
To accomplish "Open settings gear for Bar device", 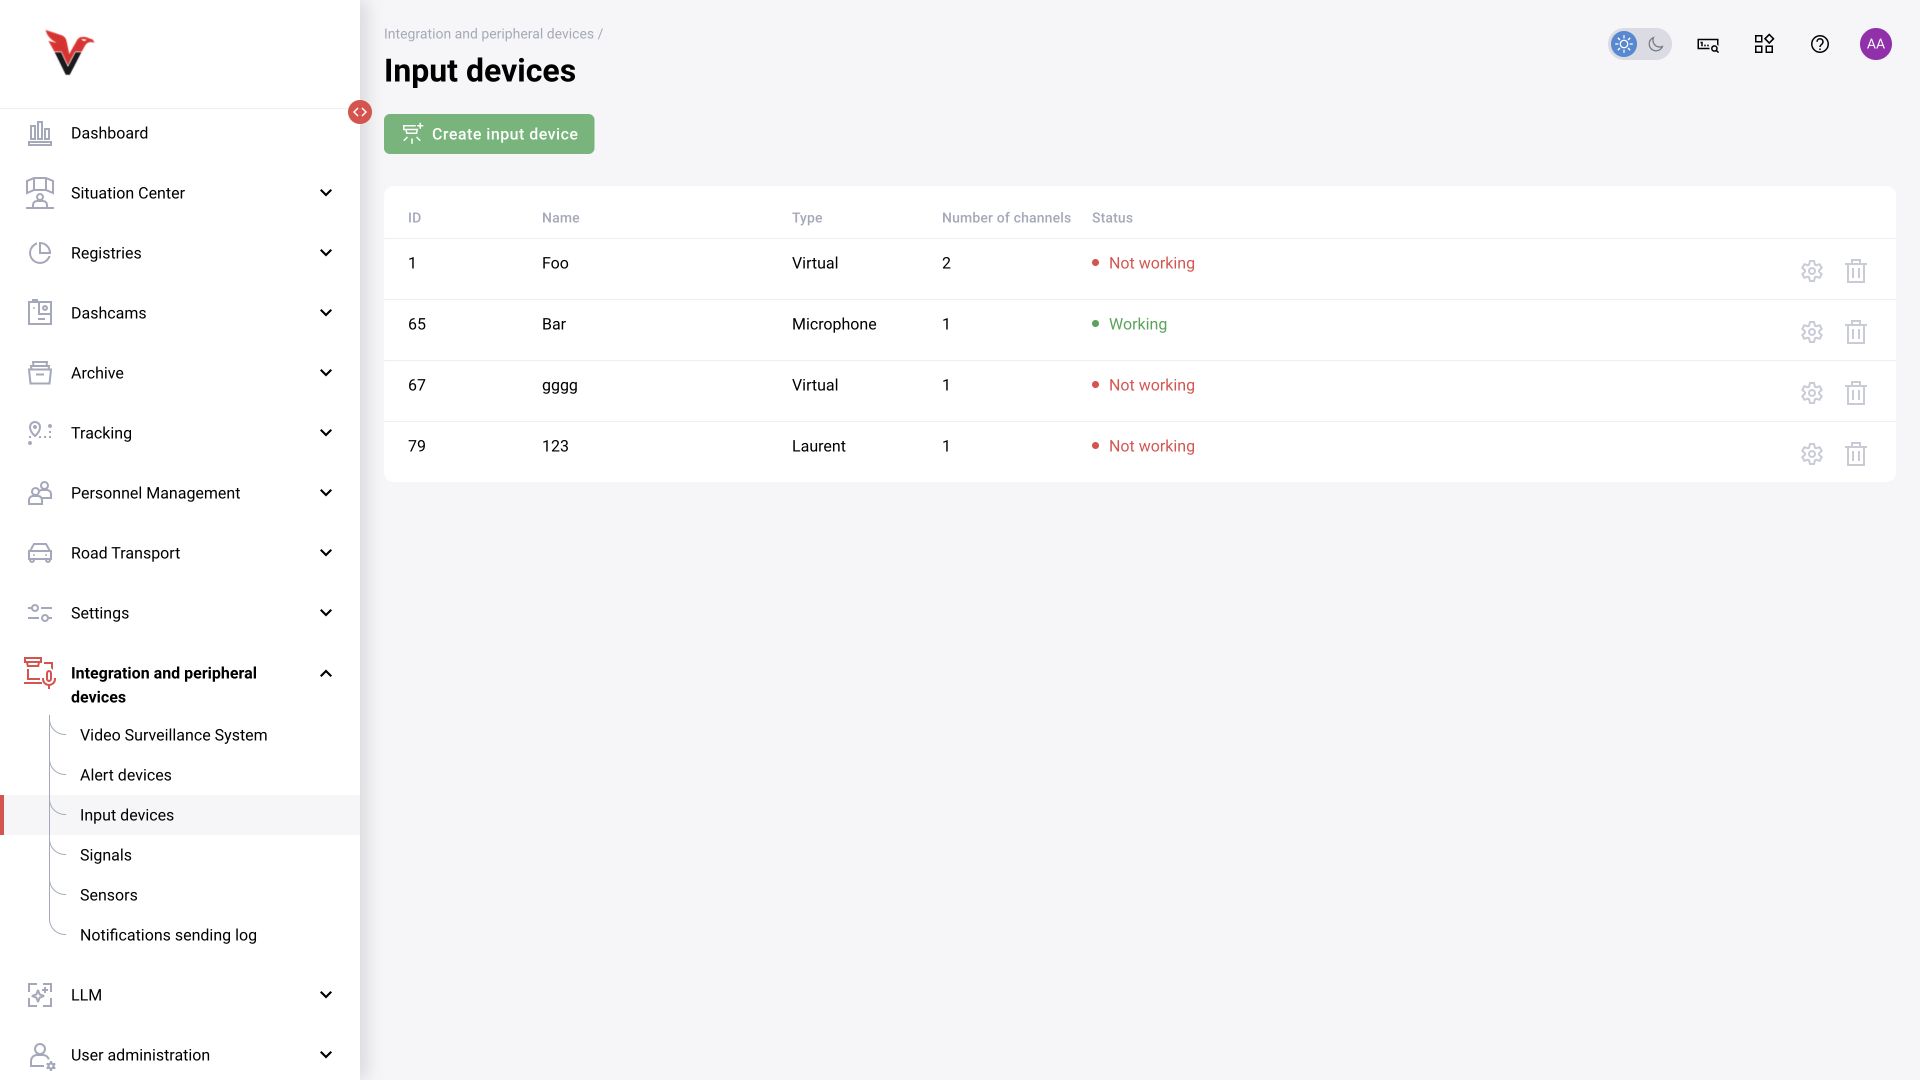I will 1811,332.
